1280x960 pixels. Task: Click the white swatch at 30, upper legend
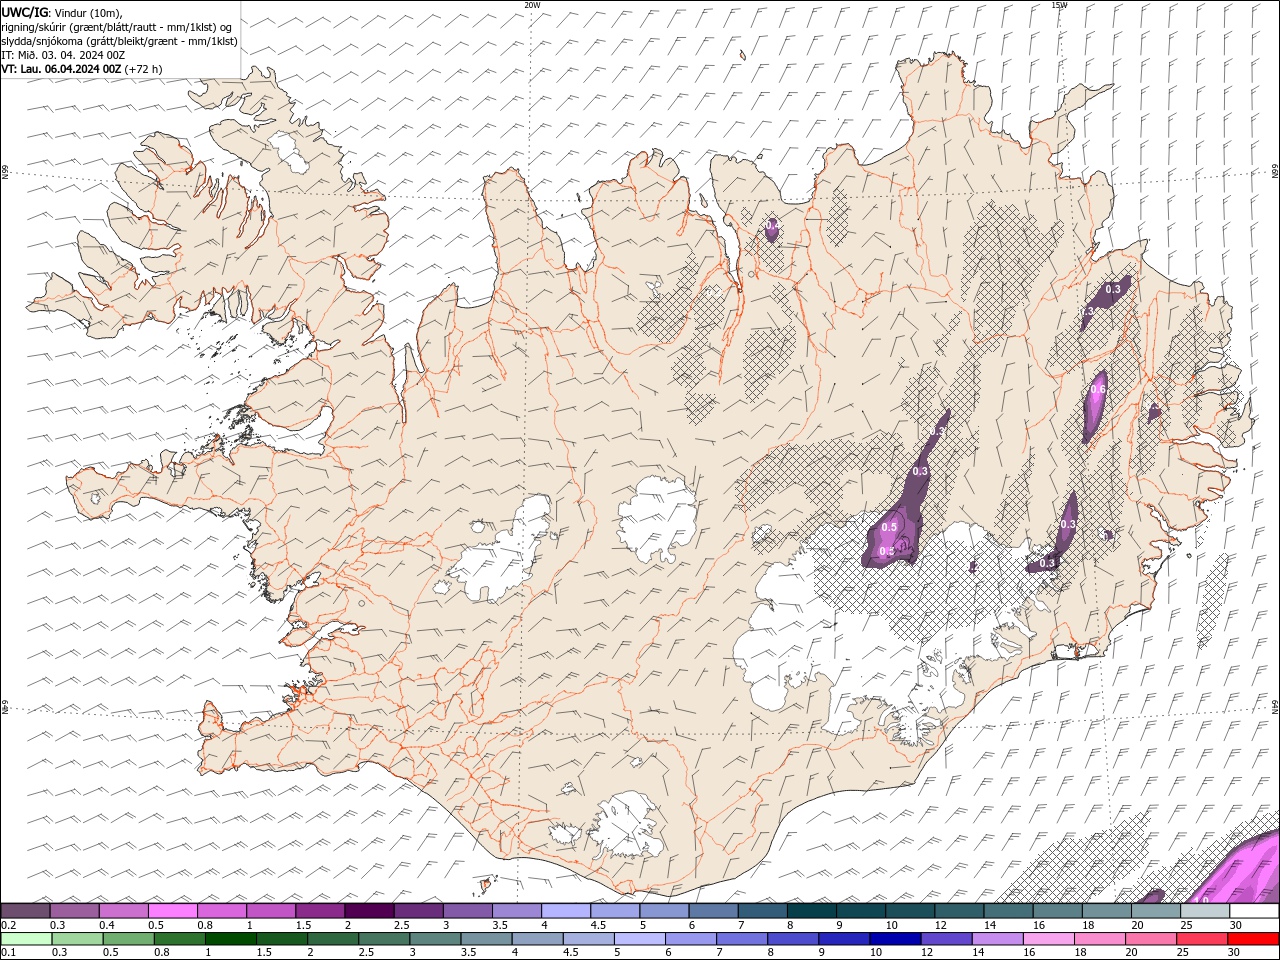tap(1254, 911)
